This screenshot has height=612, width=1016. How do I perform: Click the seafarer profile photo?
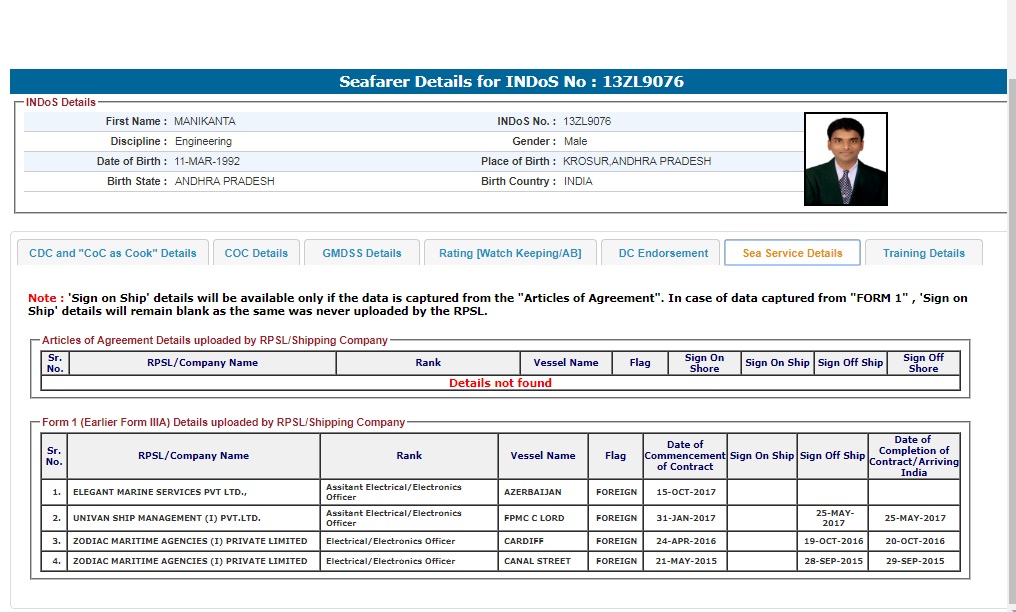845,159
